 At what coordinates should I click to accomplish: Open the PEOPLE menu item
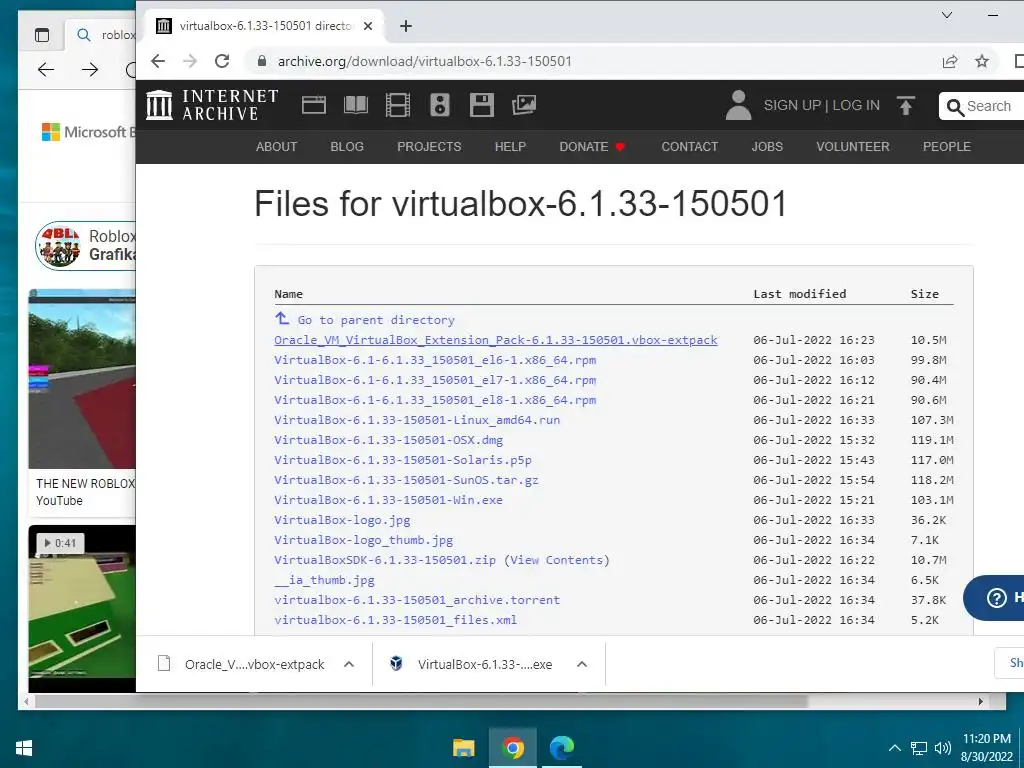[x=946, y=146]
